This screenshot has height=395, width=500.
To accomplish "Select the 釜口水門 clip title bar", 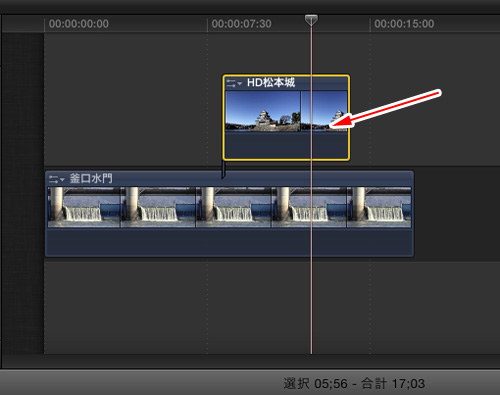I will 229,179.
